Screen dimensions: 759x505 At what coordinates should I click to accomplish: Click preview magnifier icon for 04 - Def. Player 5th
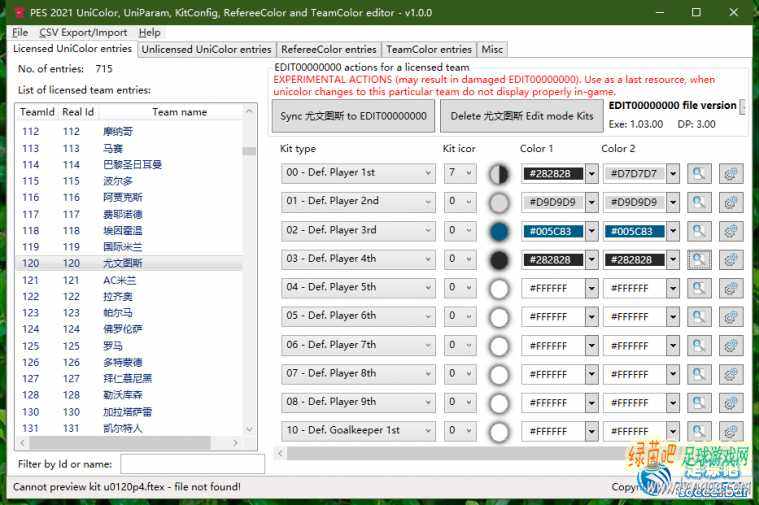[x=699, y=289]
